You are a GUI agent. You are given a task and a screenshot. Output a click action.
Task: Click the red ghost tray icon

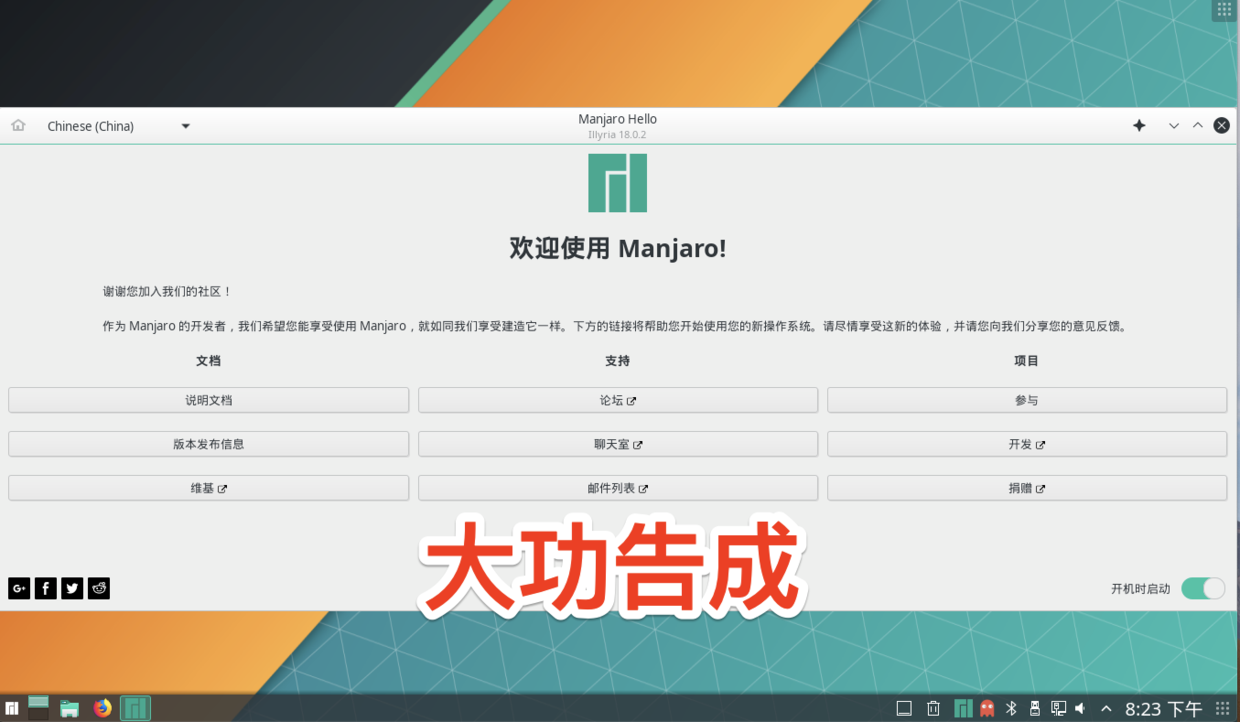point(987,709)
